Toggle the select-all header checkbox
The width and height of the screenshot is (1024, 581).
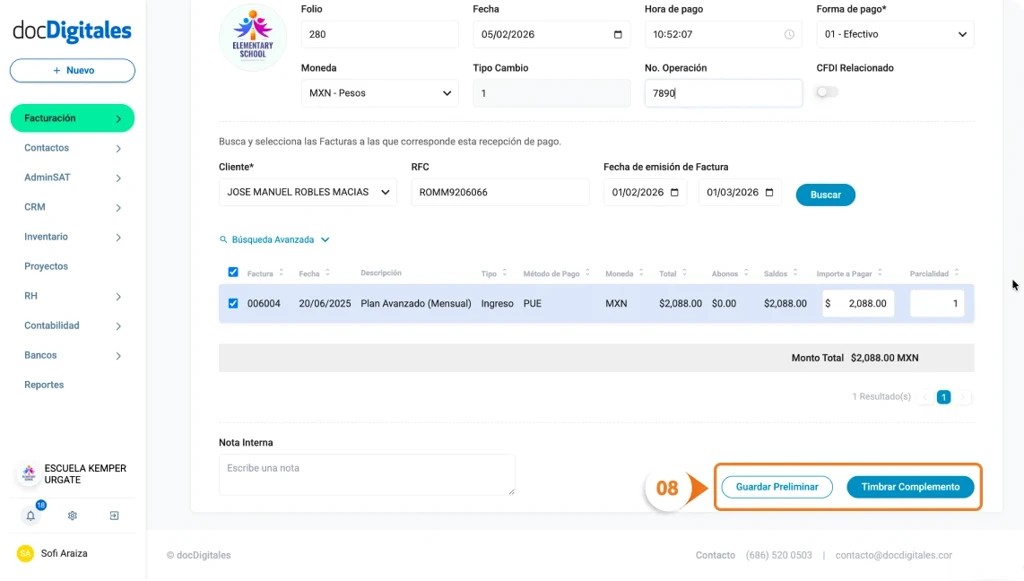click(x=234, y=272)
